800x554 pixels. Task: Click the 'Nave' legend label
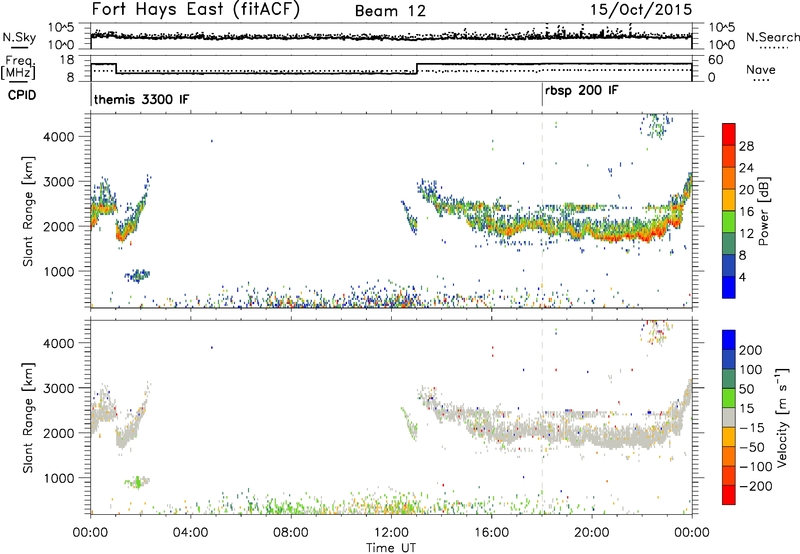[x=761, y=70]
